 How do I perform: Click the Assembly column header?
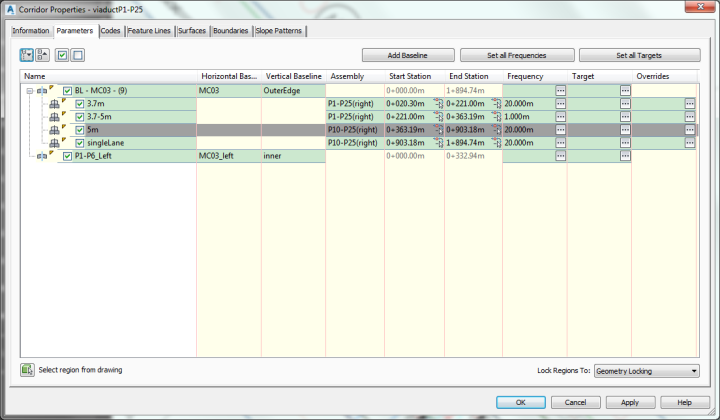pyautogui.click(x=355, y=76)
